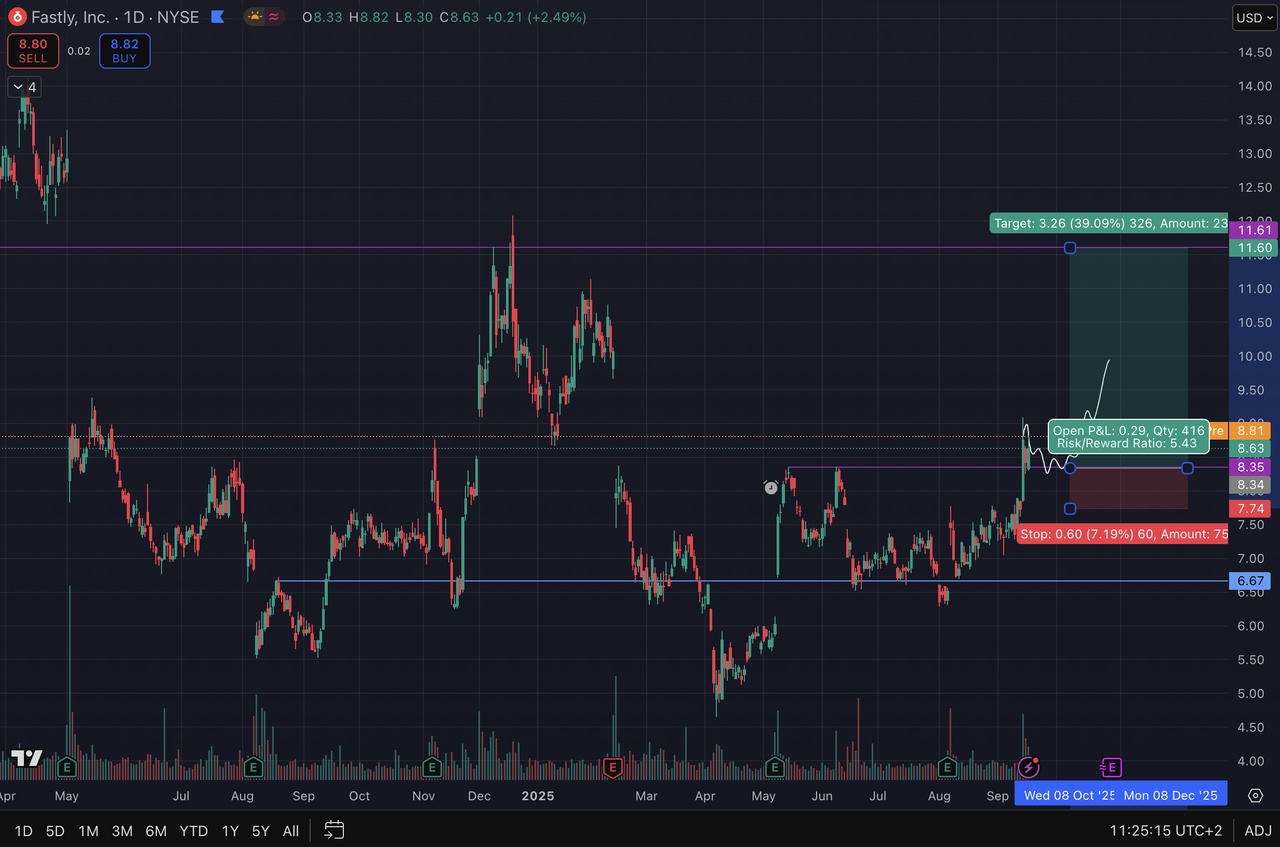Click the TradingView logo on the chart
This screenshot has width=1280, height=847.
point(27,758)
